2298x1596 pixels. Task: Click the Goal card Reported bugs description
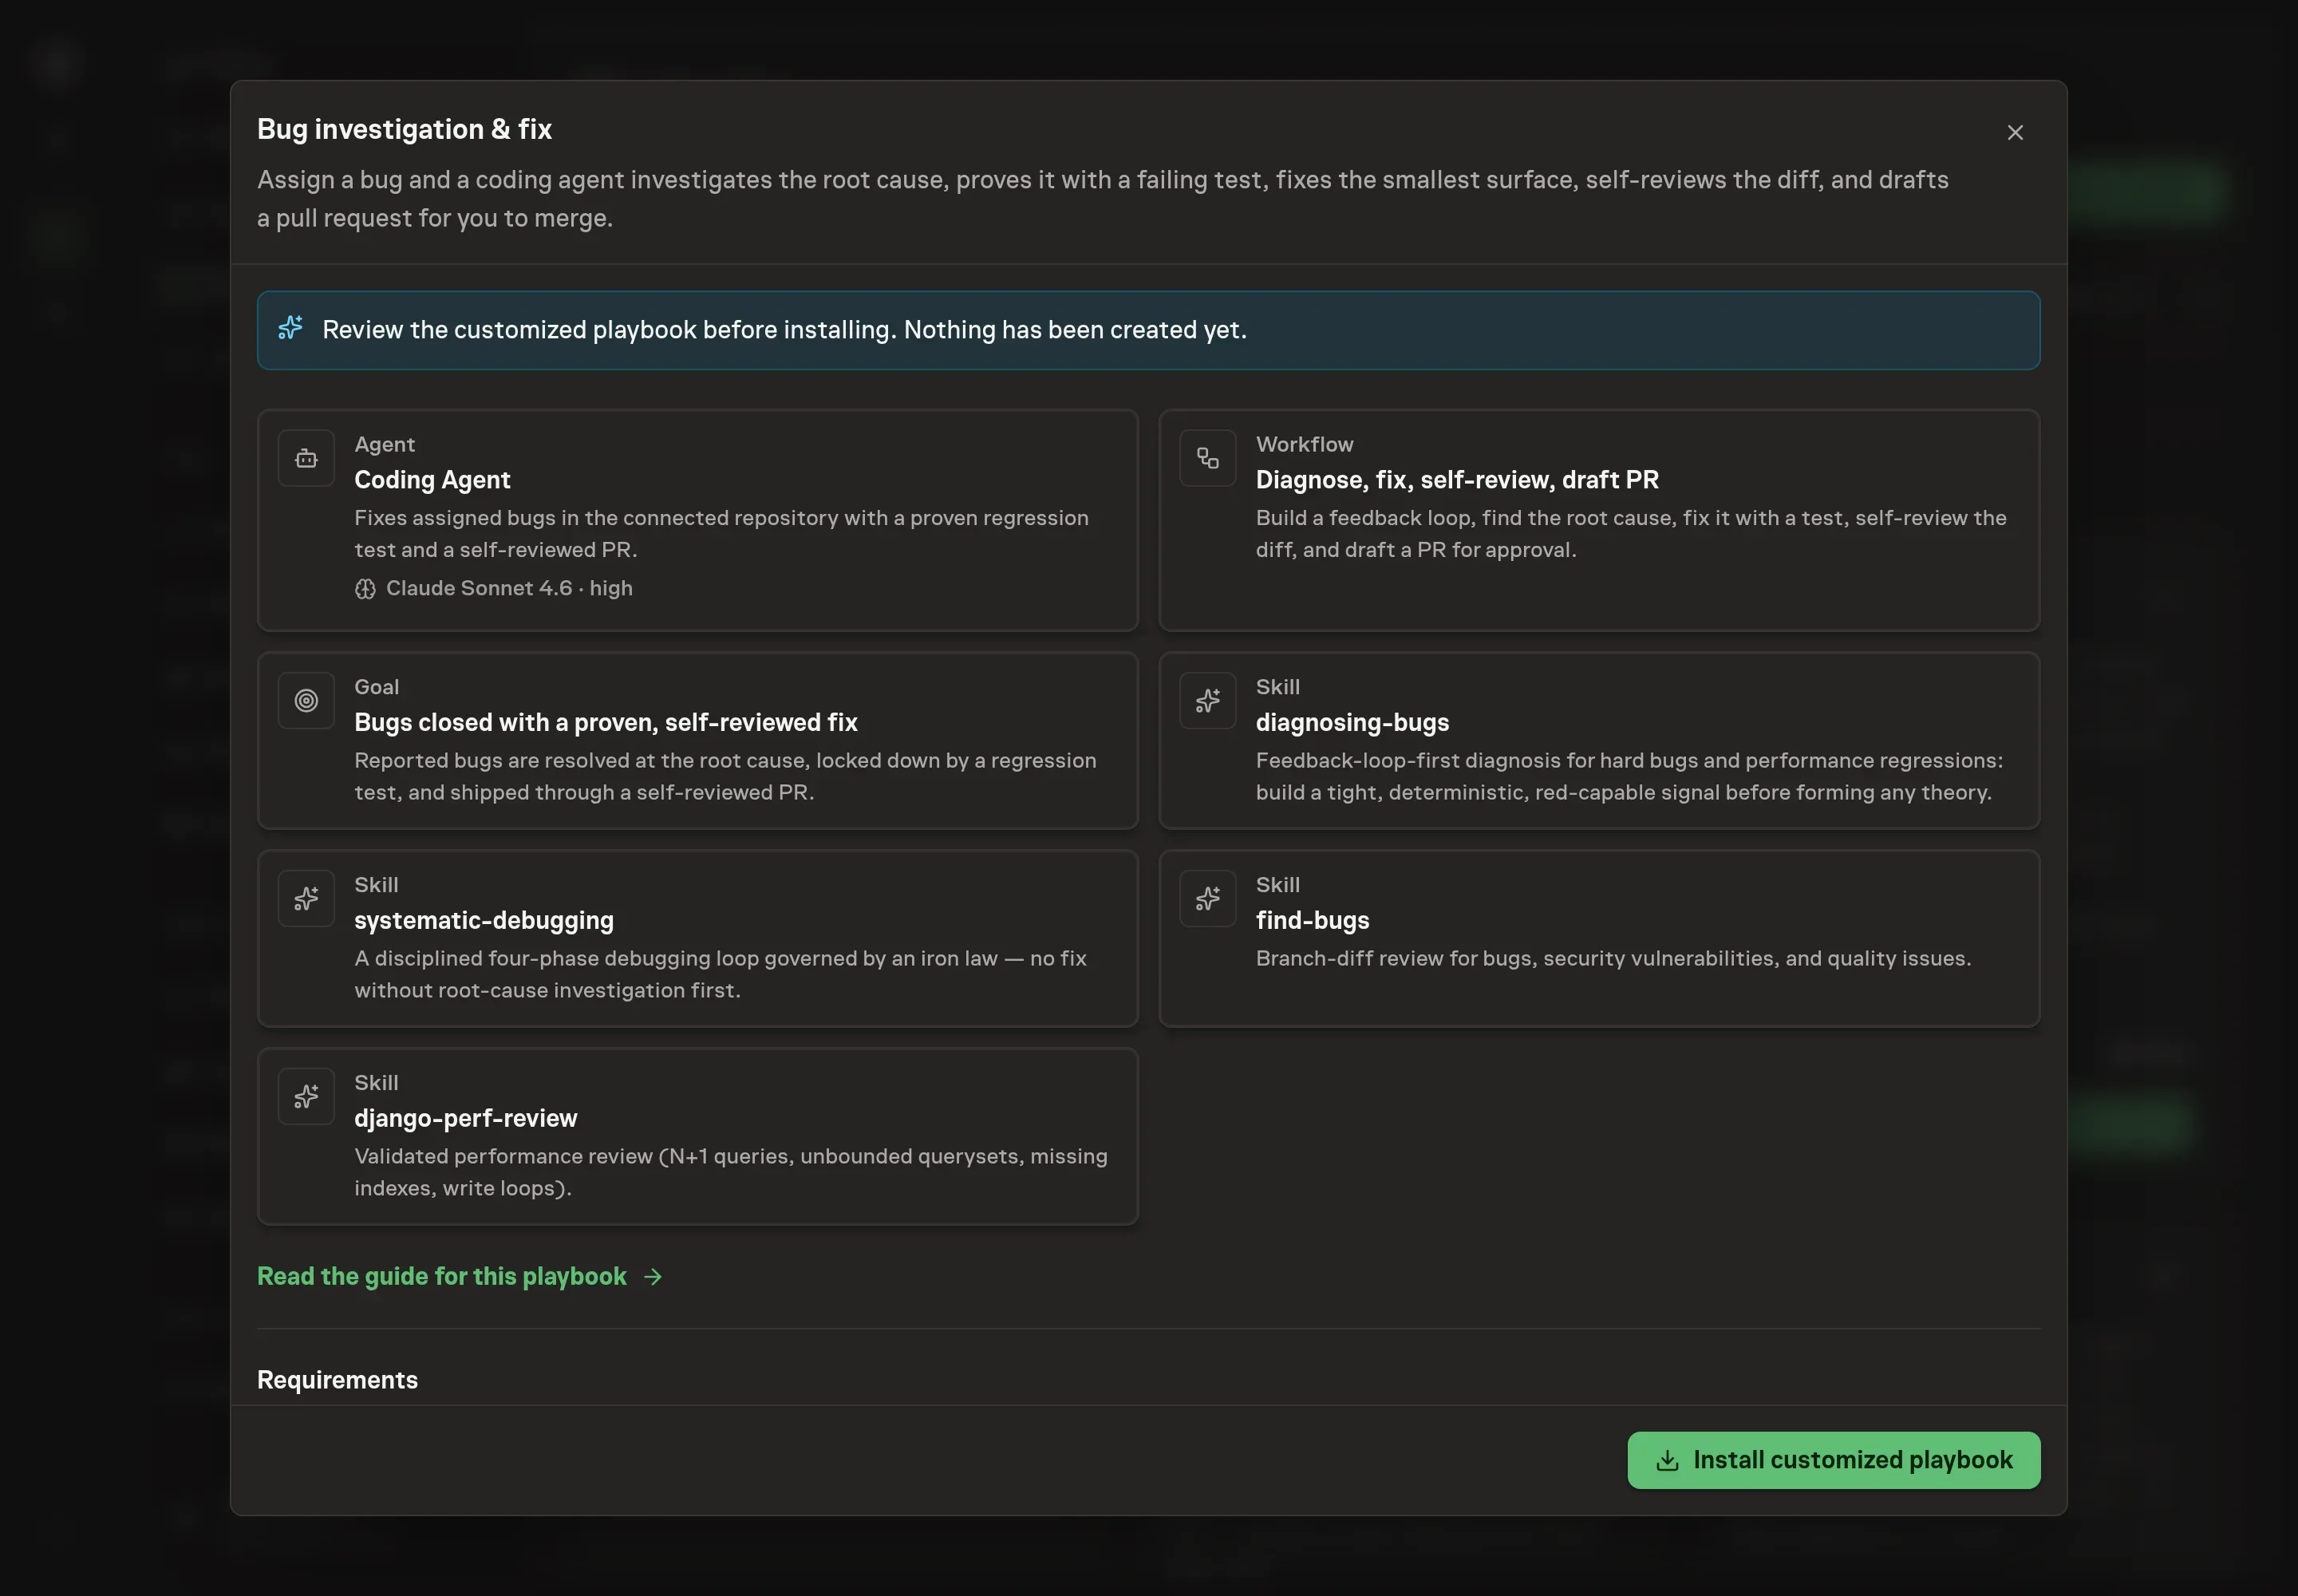pos(725,776)
